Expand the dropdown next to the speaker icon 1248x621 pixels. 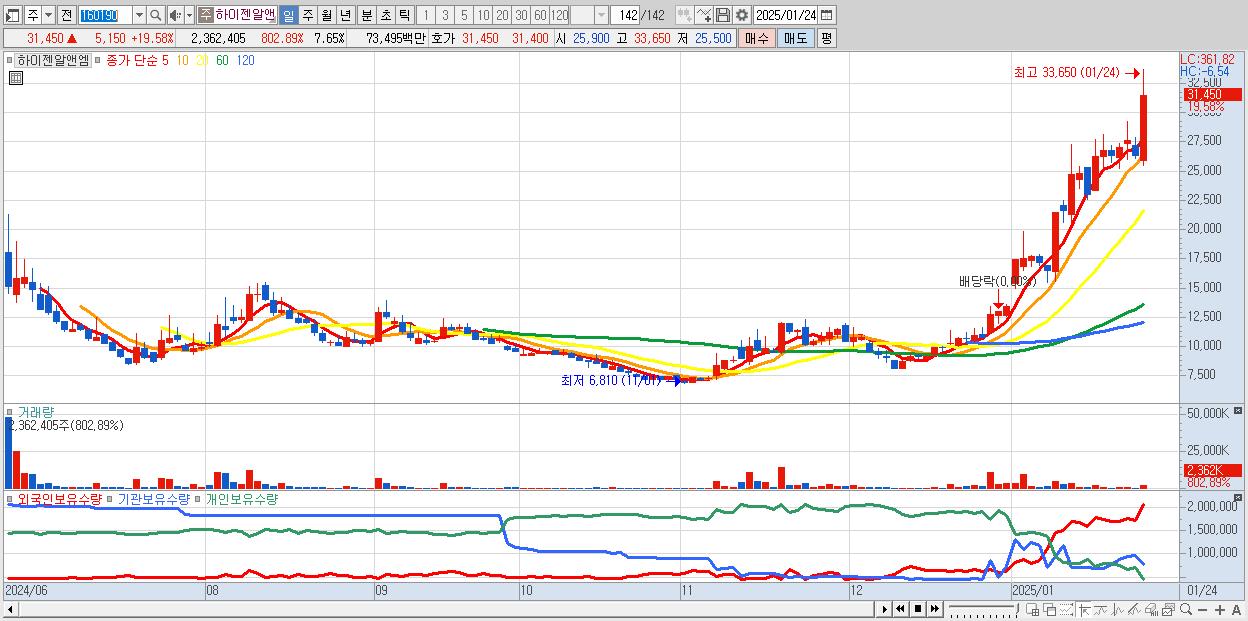coord(189,16)
